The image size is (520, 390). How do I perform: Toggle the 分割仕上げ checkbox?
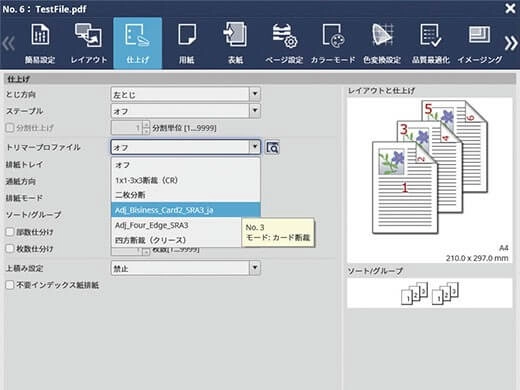click(x=10, y=128)
